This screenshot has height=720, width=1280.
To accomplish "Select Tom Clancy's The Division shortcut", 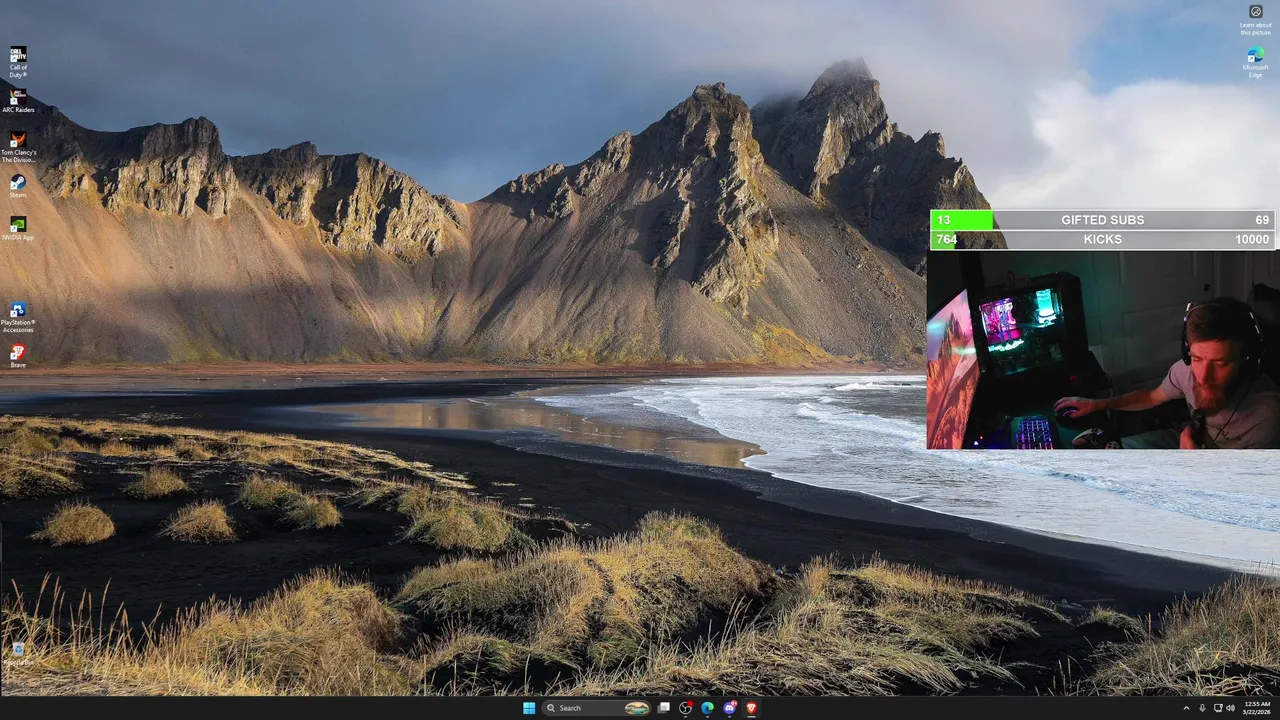I will 18,147.
